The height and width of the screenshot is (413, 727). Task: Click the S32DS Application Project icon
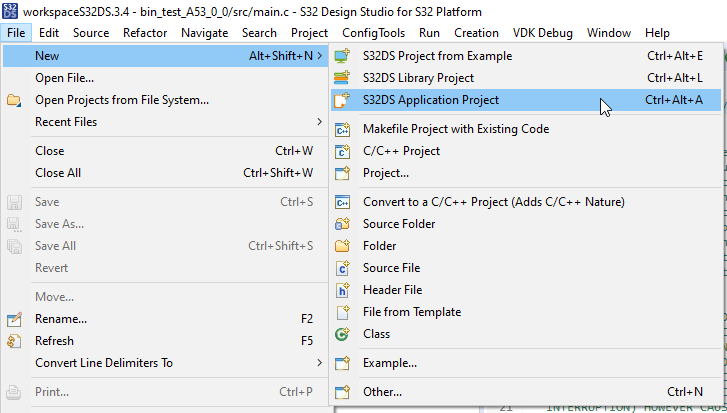(x=343, y=100)
